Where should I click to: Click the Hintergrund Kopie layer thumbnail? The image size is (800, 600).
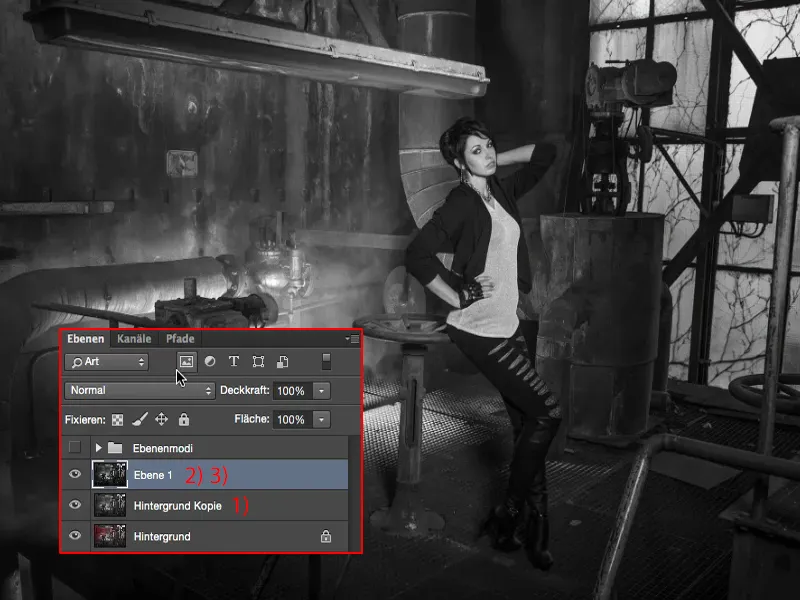click(110, 505)
